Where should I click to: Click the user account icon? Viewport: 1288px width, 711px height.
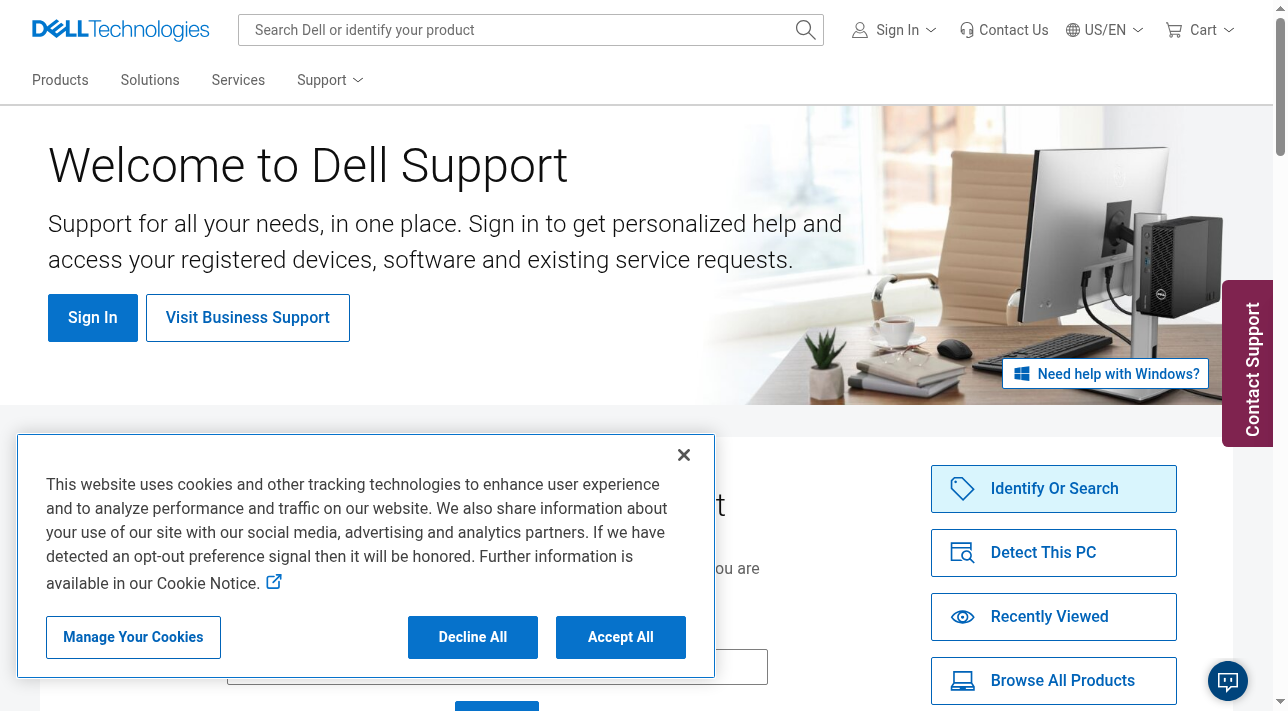click(860, 30)
